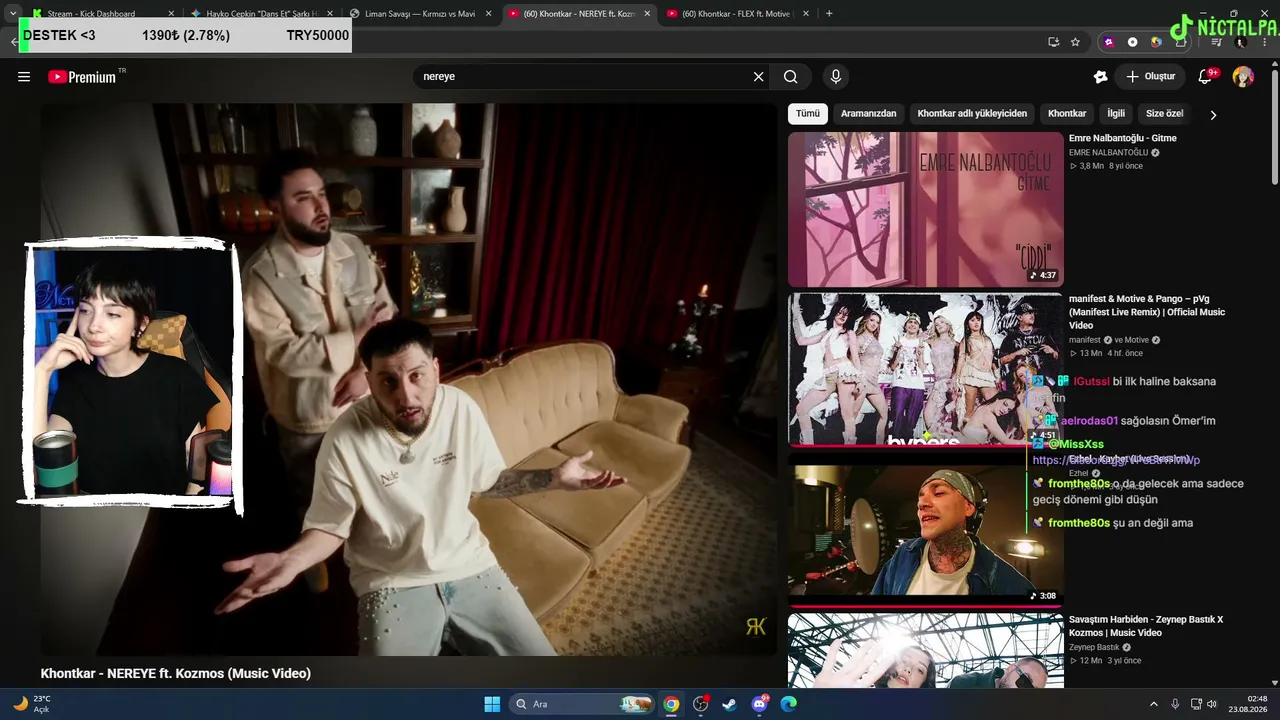Visit Zeynep Bastık channel link
The height and width of the screenshot is (720, 1280).
1095,647
